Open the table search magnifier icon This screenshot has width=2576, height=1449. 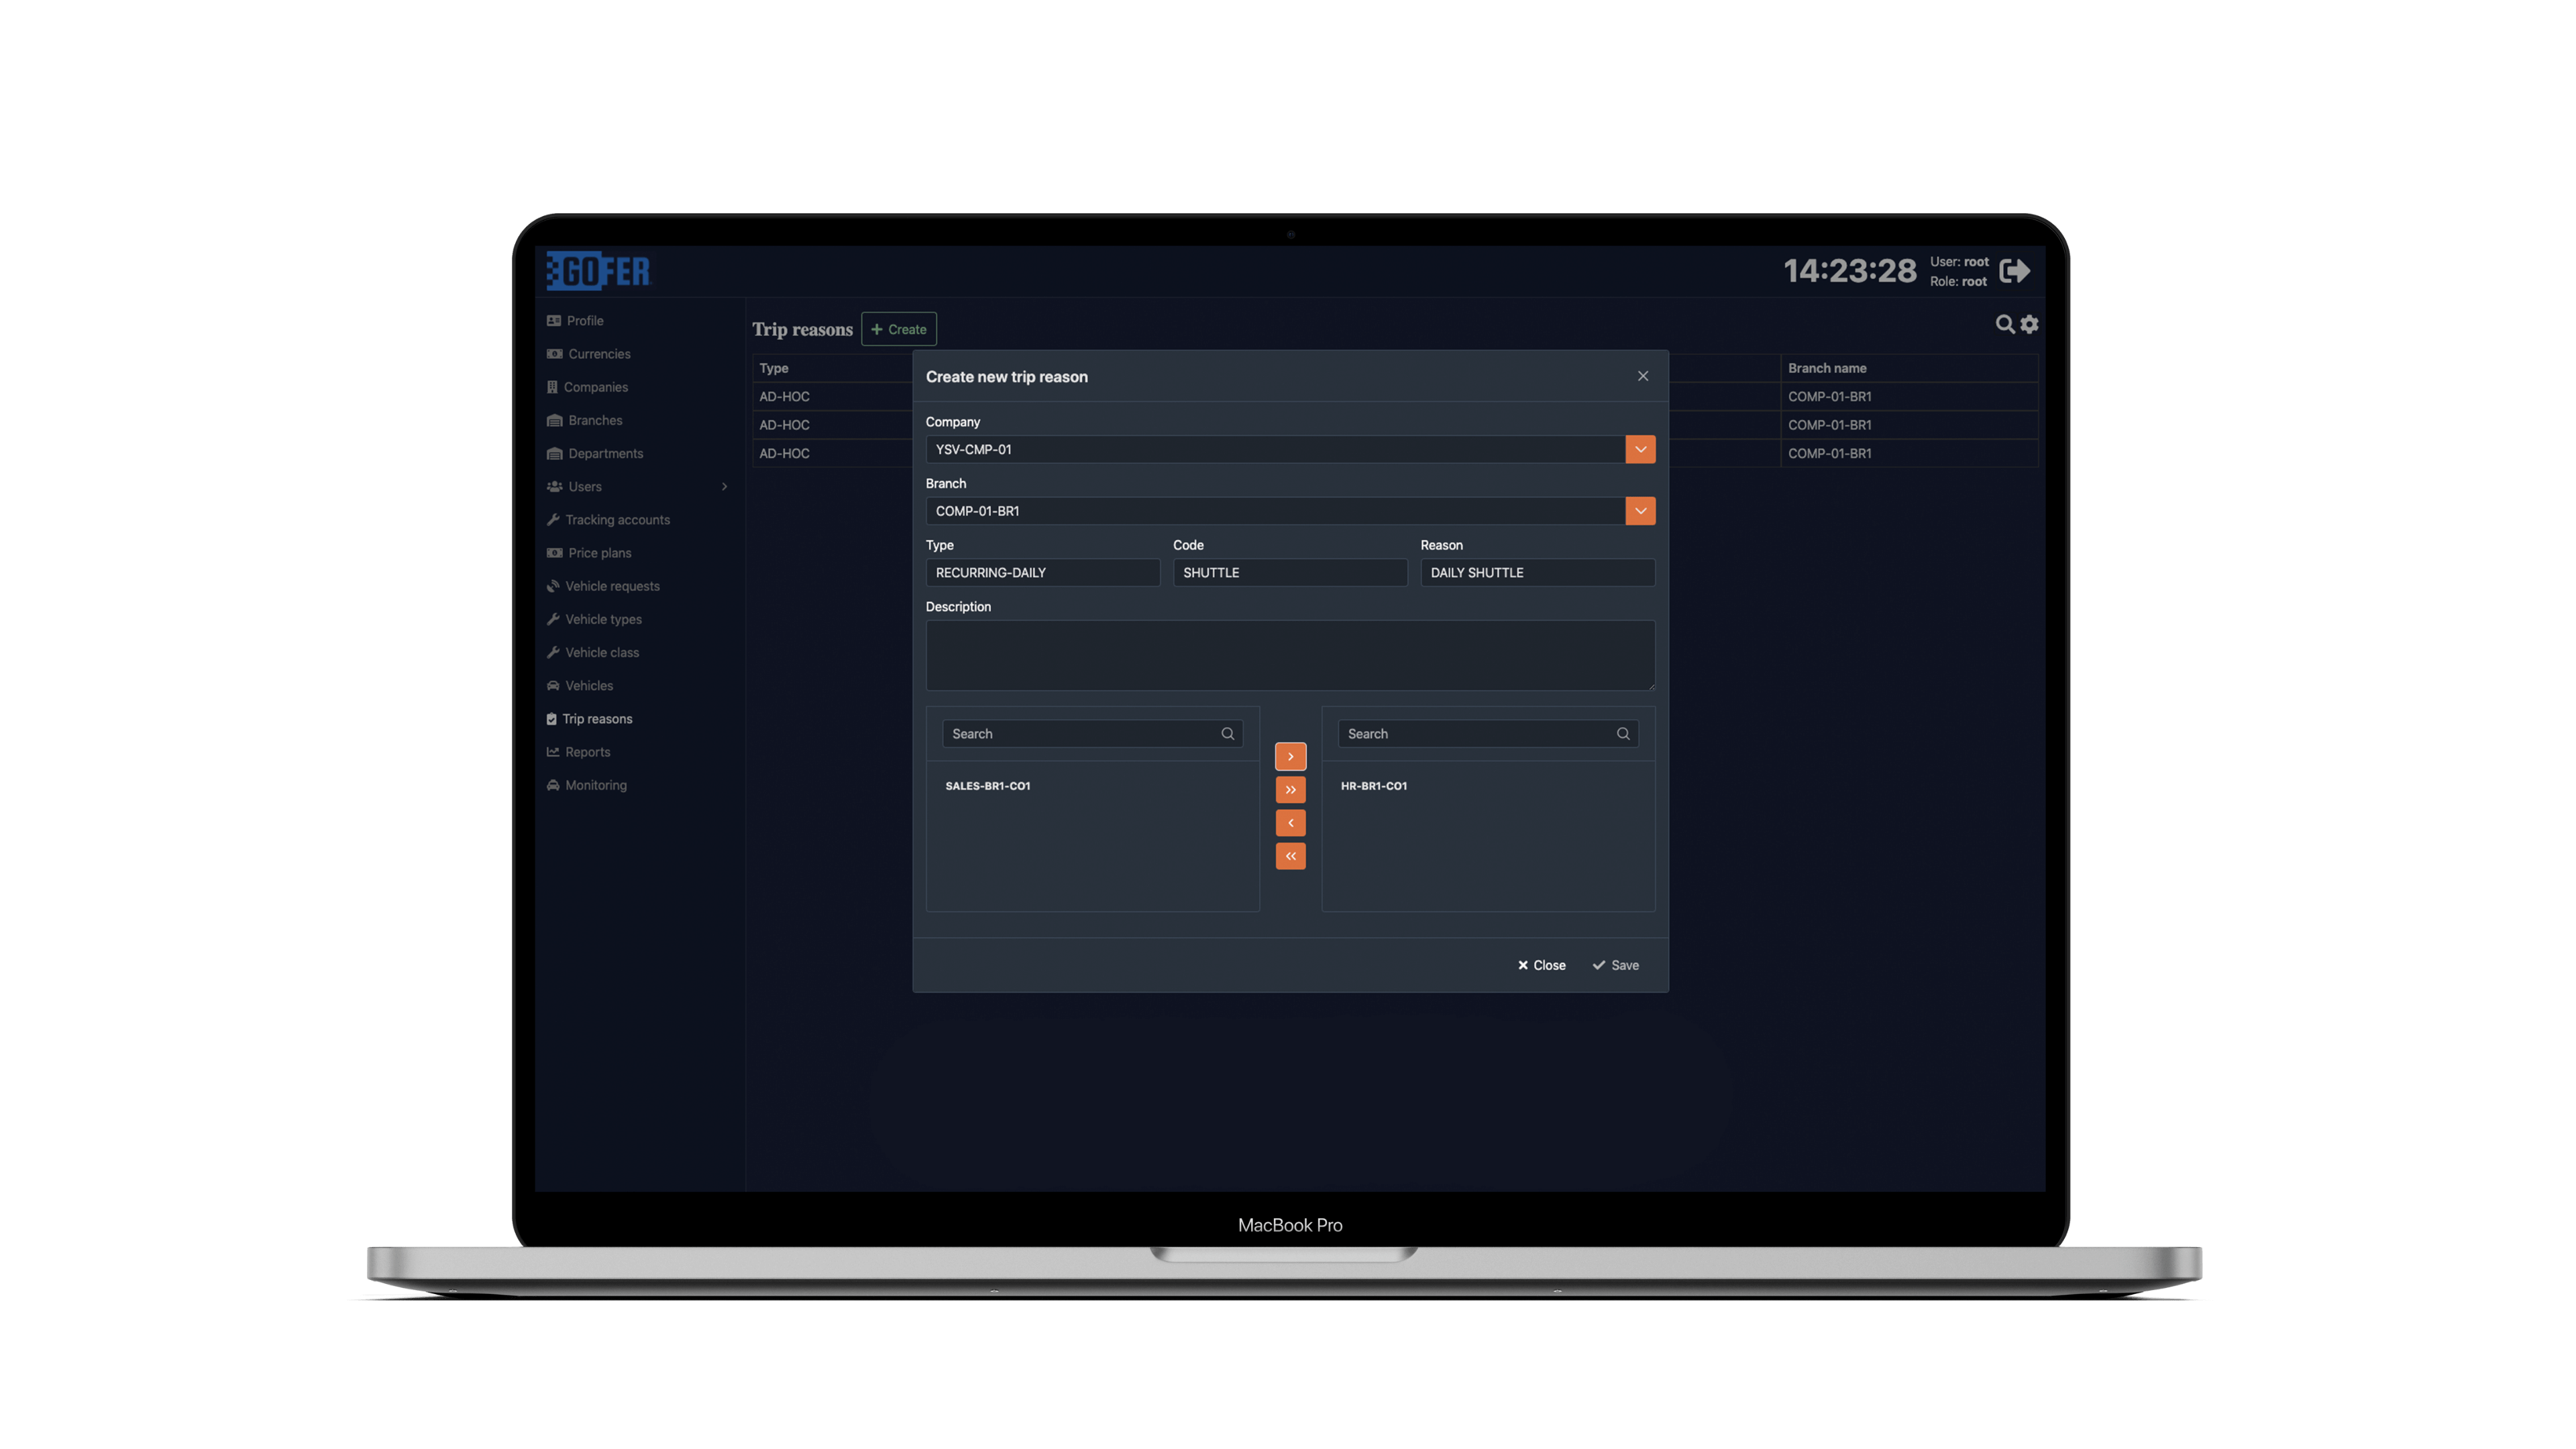pos(2004,324)
